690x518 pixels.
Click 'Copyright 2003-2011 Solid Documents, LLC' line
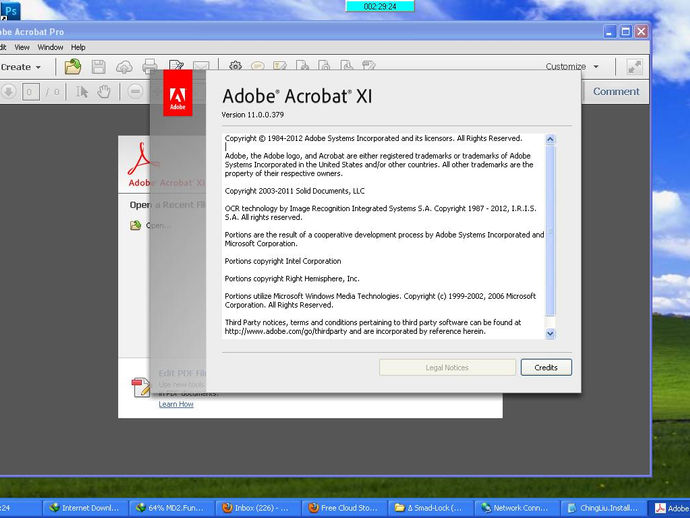click(295, 191)
